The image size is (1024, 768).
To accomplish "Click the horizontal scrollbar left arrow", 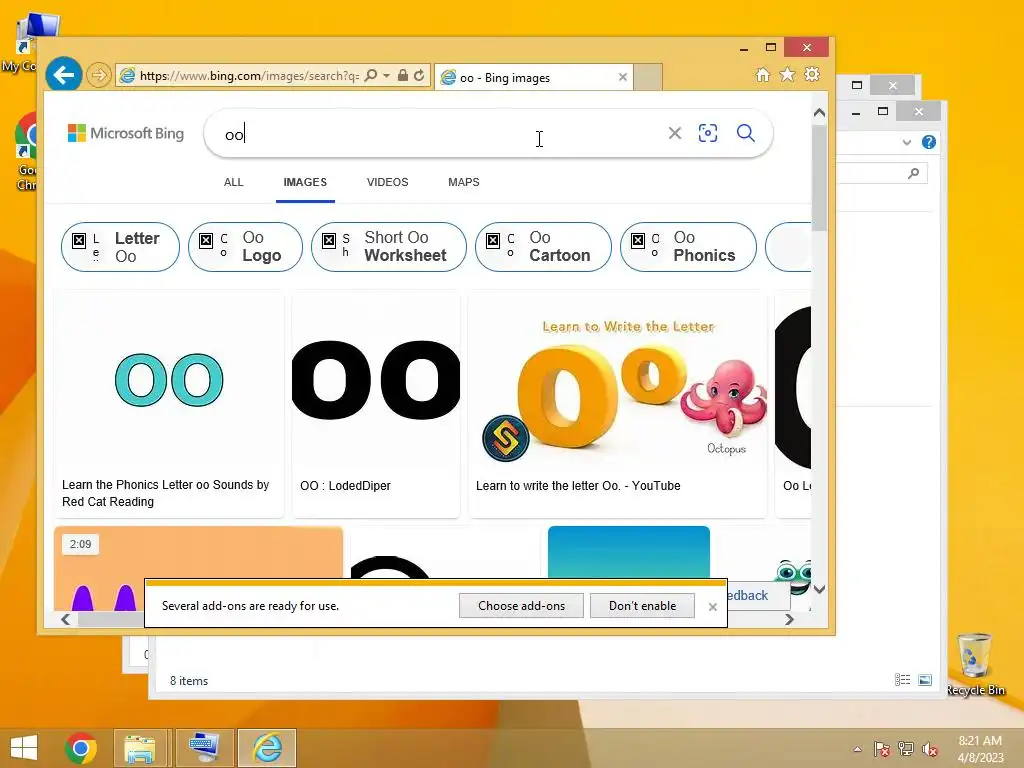I will (x=65, y=619).
